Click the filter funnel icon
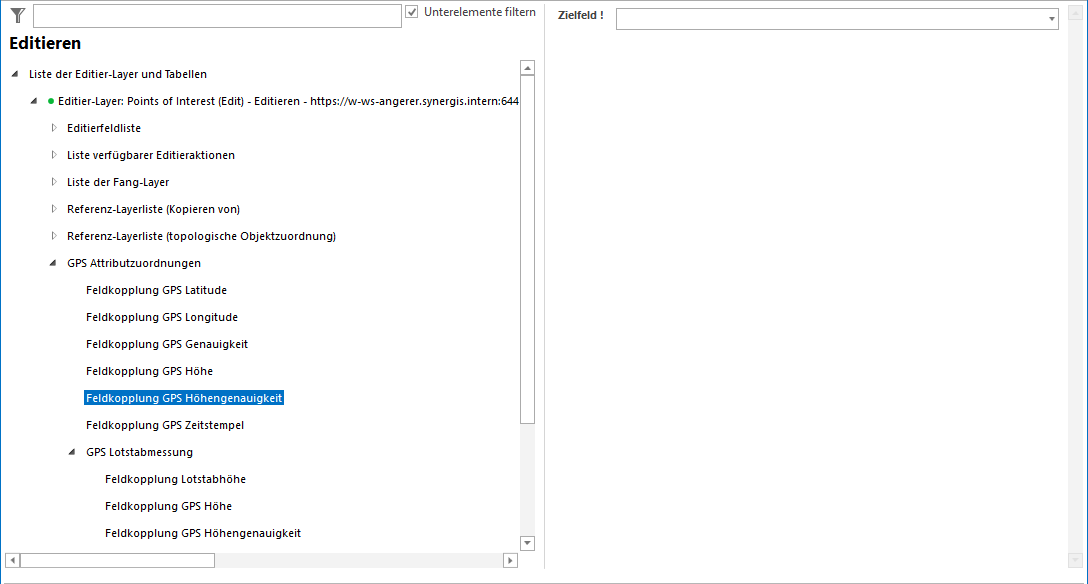Image resolution: width=1088 pixels, height=584 pixels. click(x=17, y=15)
